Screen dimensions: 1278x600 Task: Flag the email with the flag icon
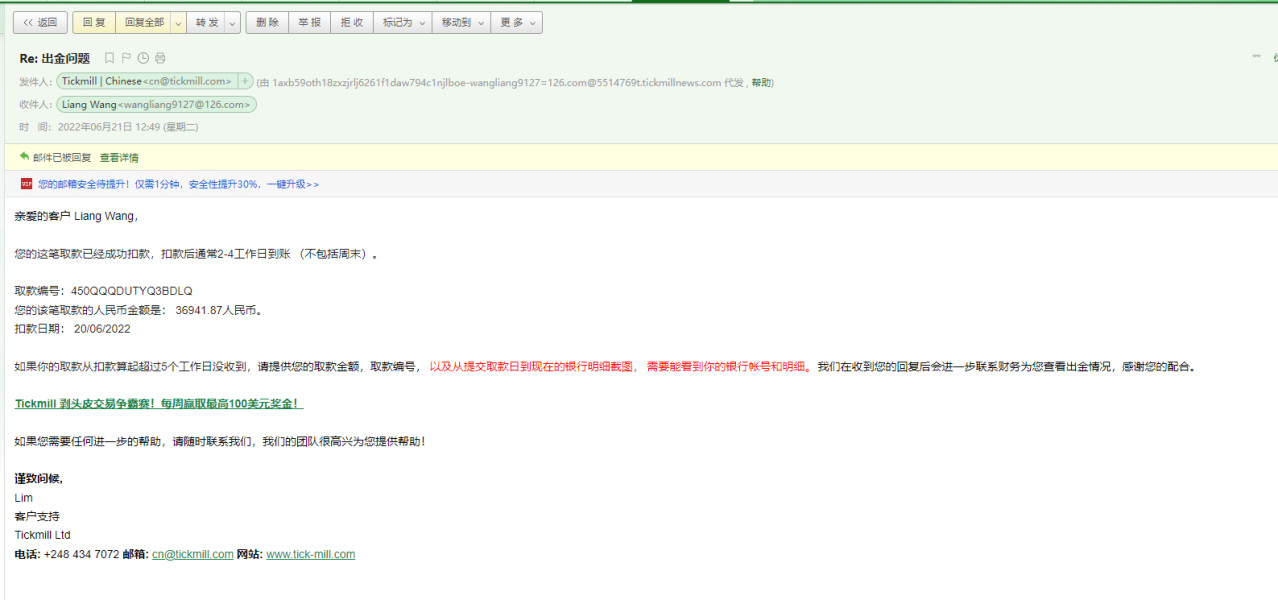click(x=126, y=58)
